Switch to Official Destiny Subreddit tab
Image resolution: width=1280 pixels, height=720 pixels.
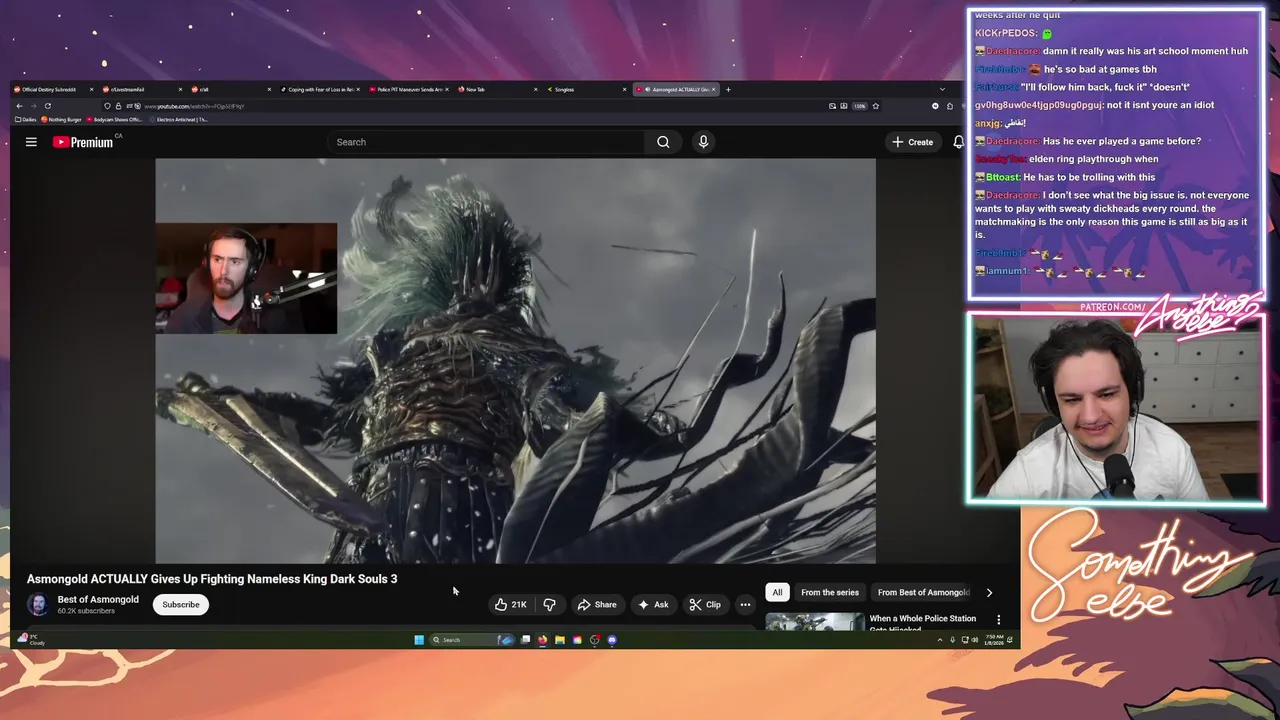[54, 89]
